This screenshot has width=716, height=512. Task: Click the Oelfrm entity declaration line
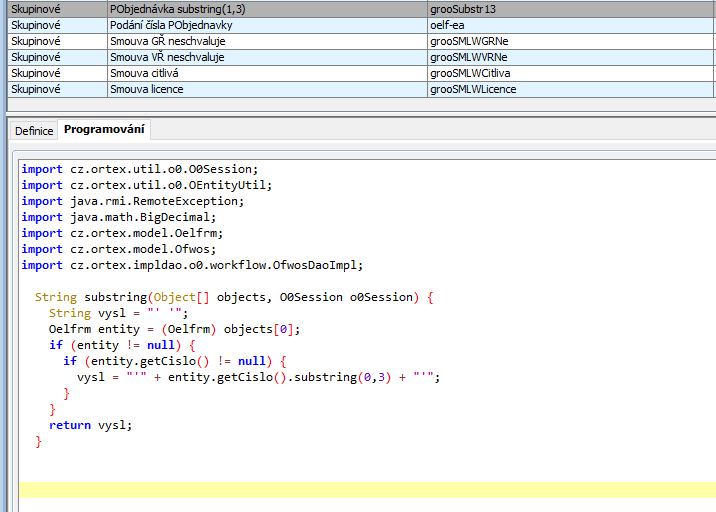174,329
